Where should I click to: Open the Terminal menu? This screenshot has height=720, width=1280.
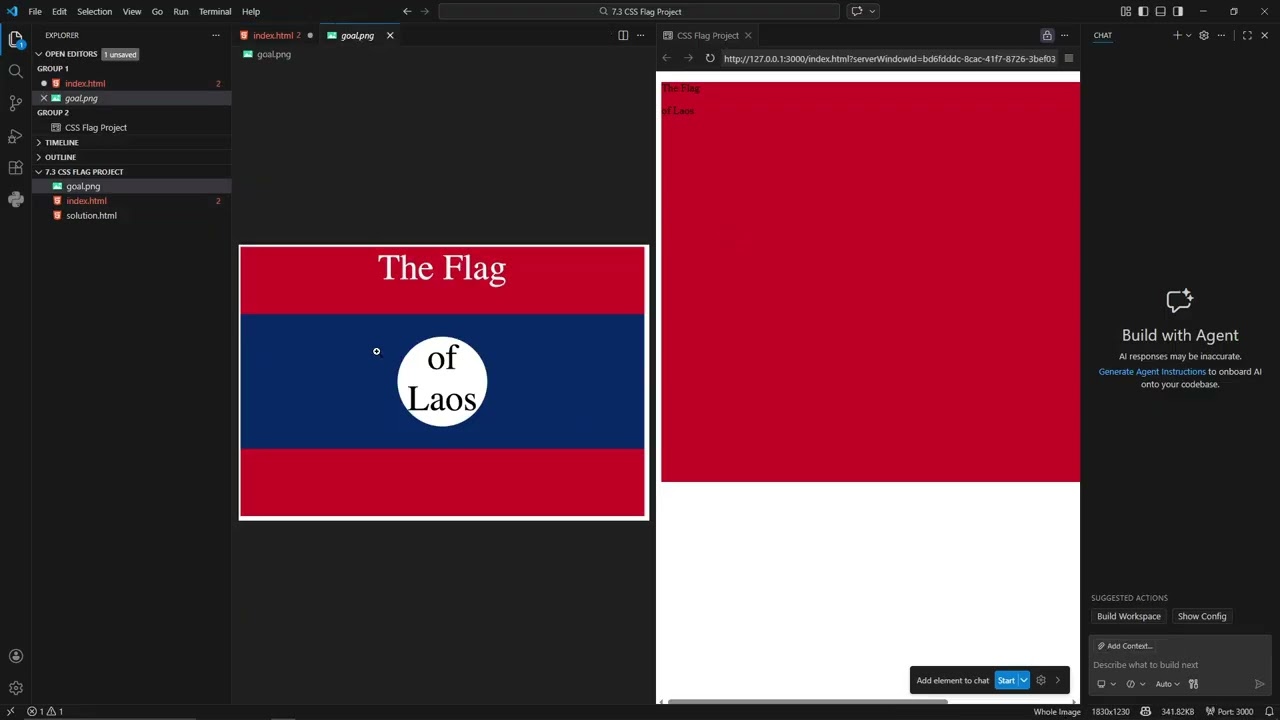[215, 11]
